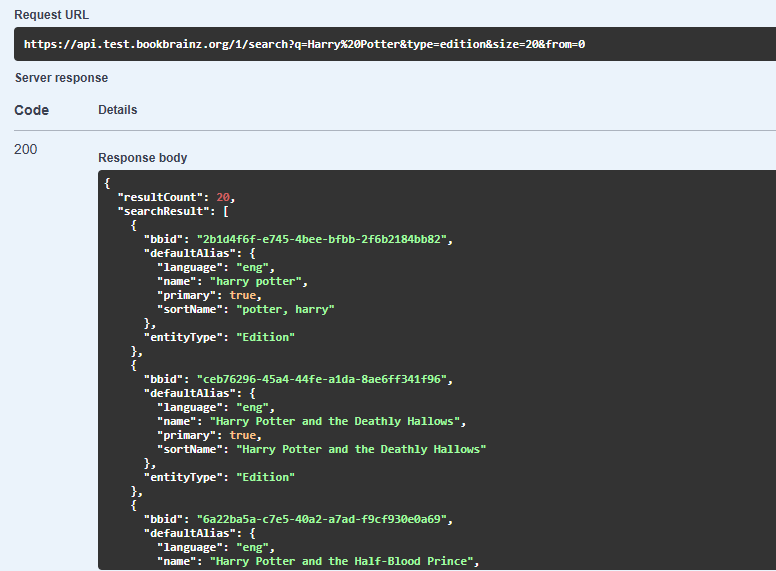
Task: Click the Code column header
Action: click(31, 110)
